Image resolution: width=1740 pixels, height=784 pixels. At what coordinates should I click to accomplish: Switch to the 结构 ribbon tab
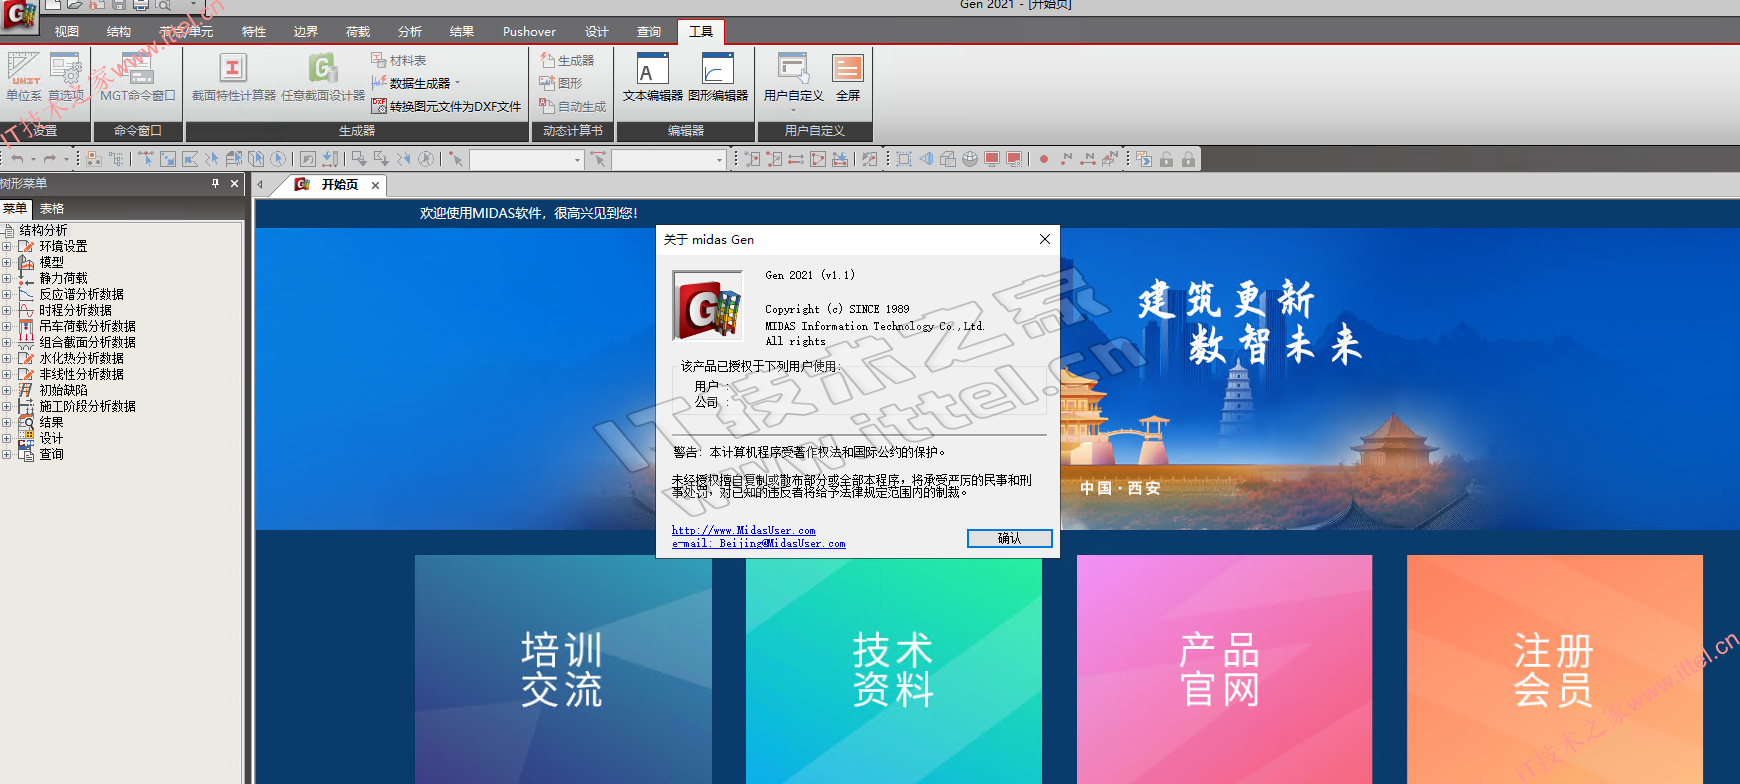click(x=119, y=32)
